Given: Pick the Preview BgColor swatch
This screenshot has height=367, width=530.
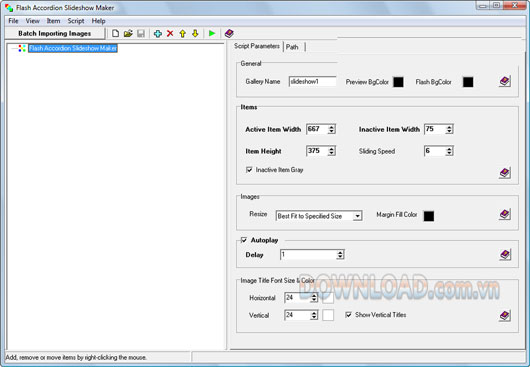Looking at the screenshot, I should (x=398, y=82).
